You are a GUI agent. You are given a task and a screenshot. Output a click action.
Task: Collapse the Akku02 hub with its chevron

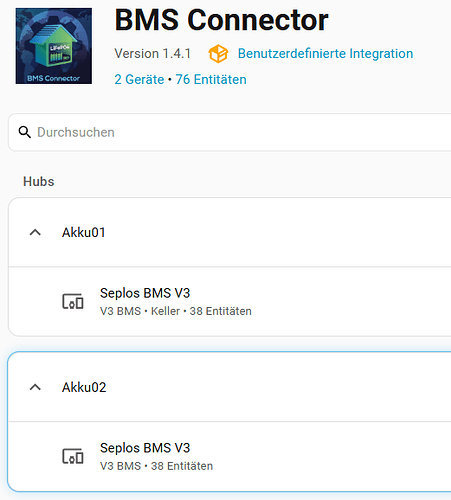[x=35, y=387]
